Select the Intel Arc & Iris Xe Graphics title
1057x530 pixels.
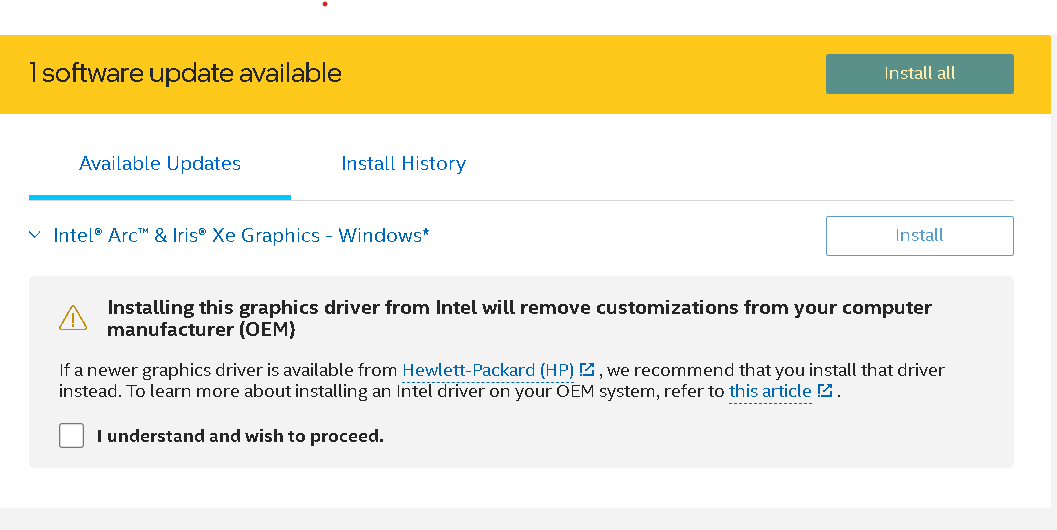click(242, 236)
